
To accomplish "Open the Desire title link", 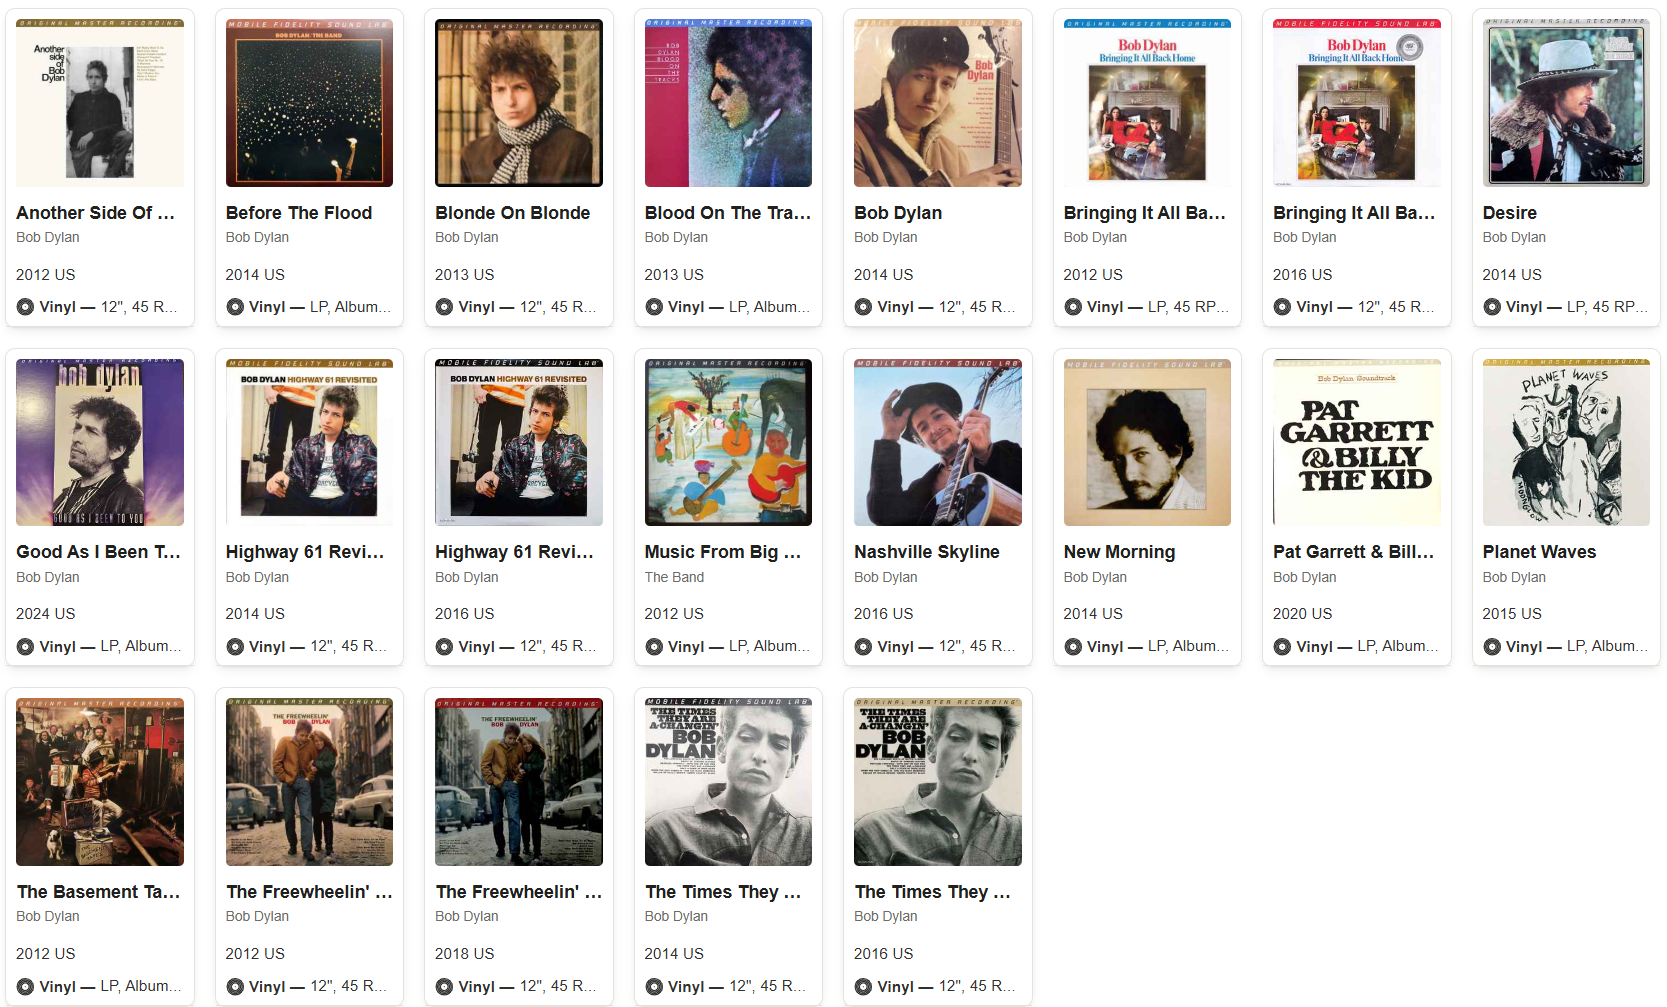I will (x=1510, y=213).
